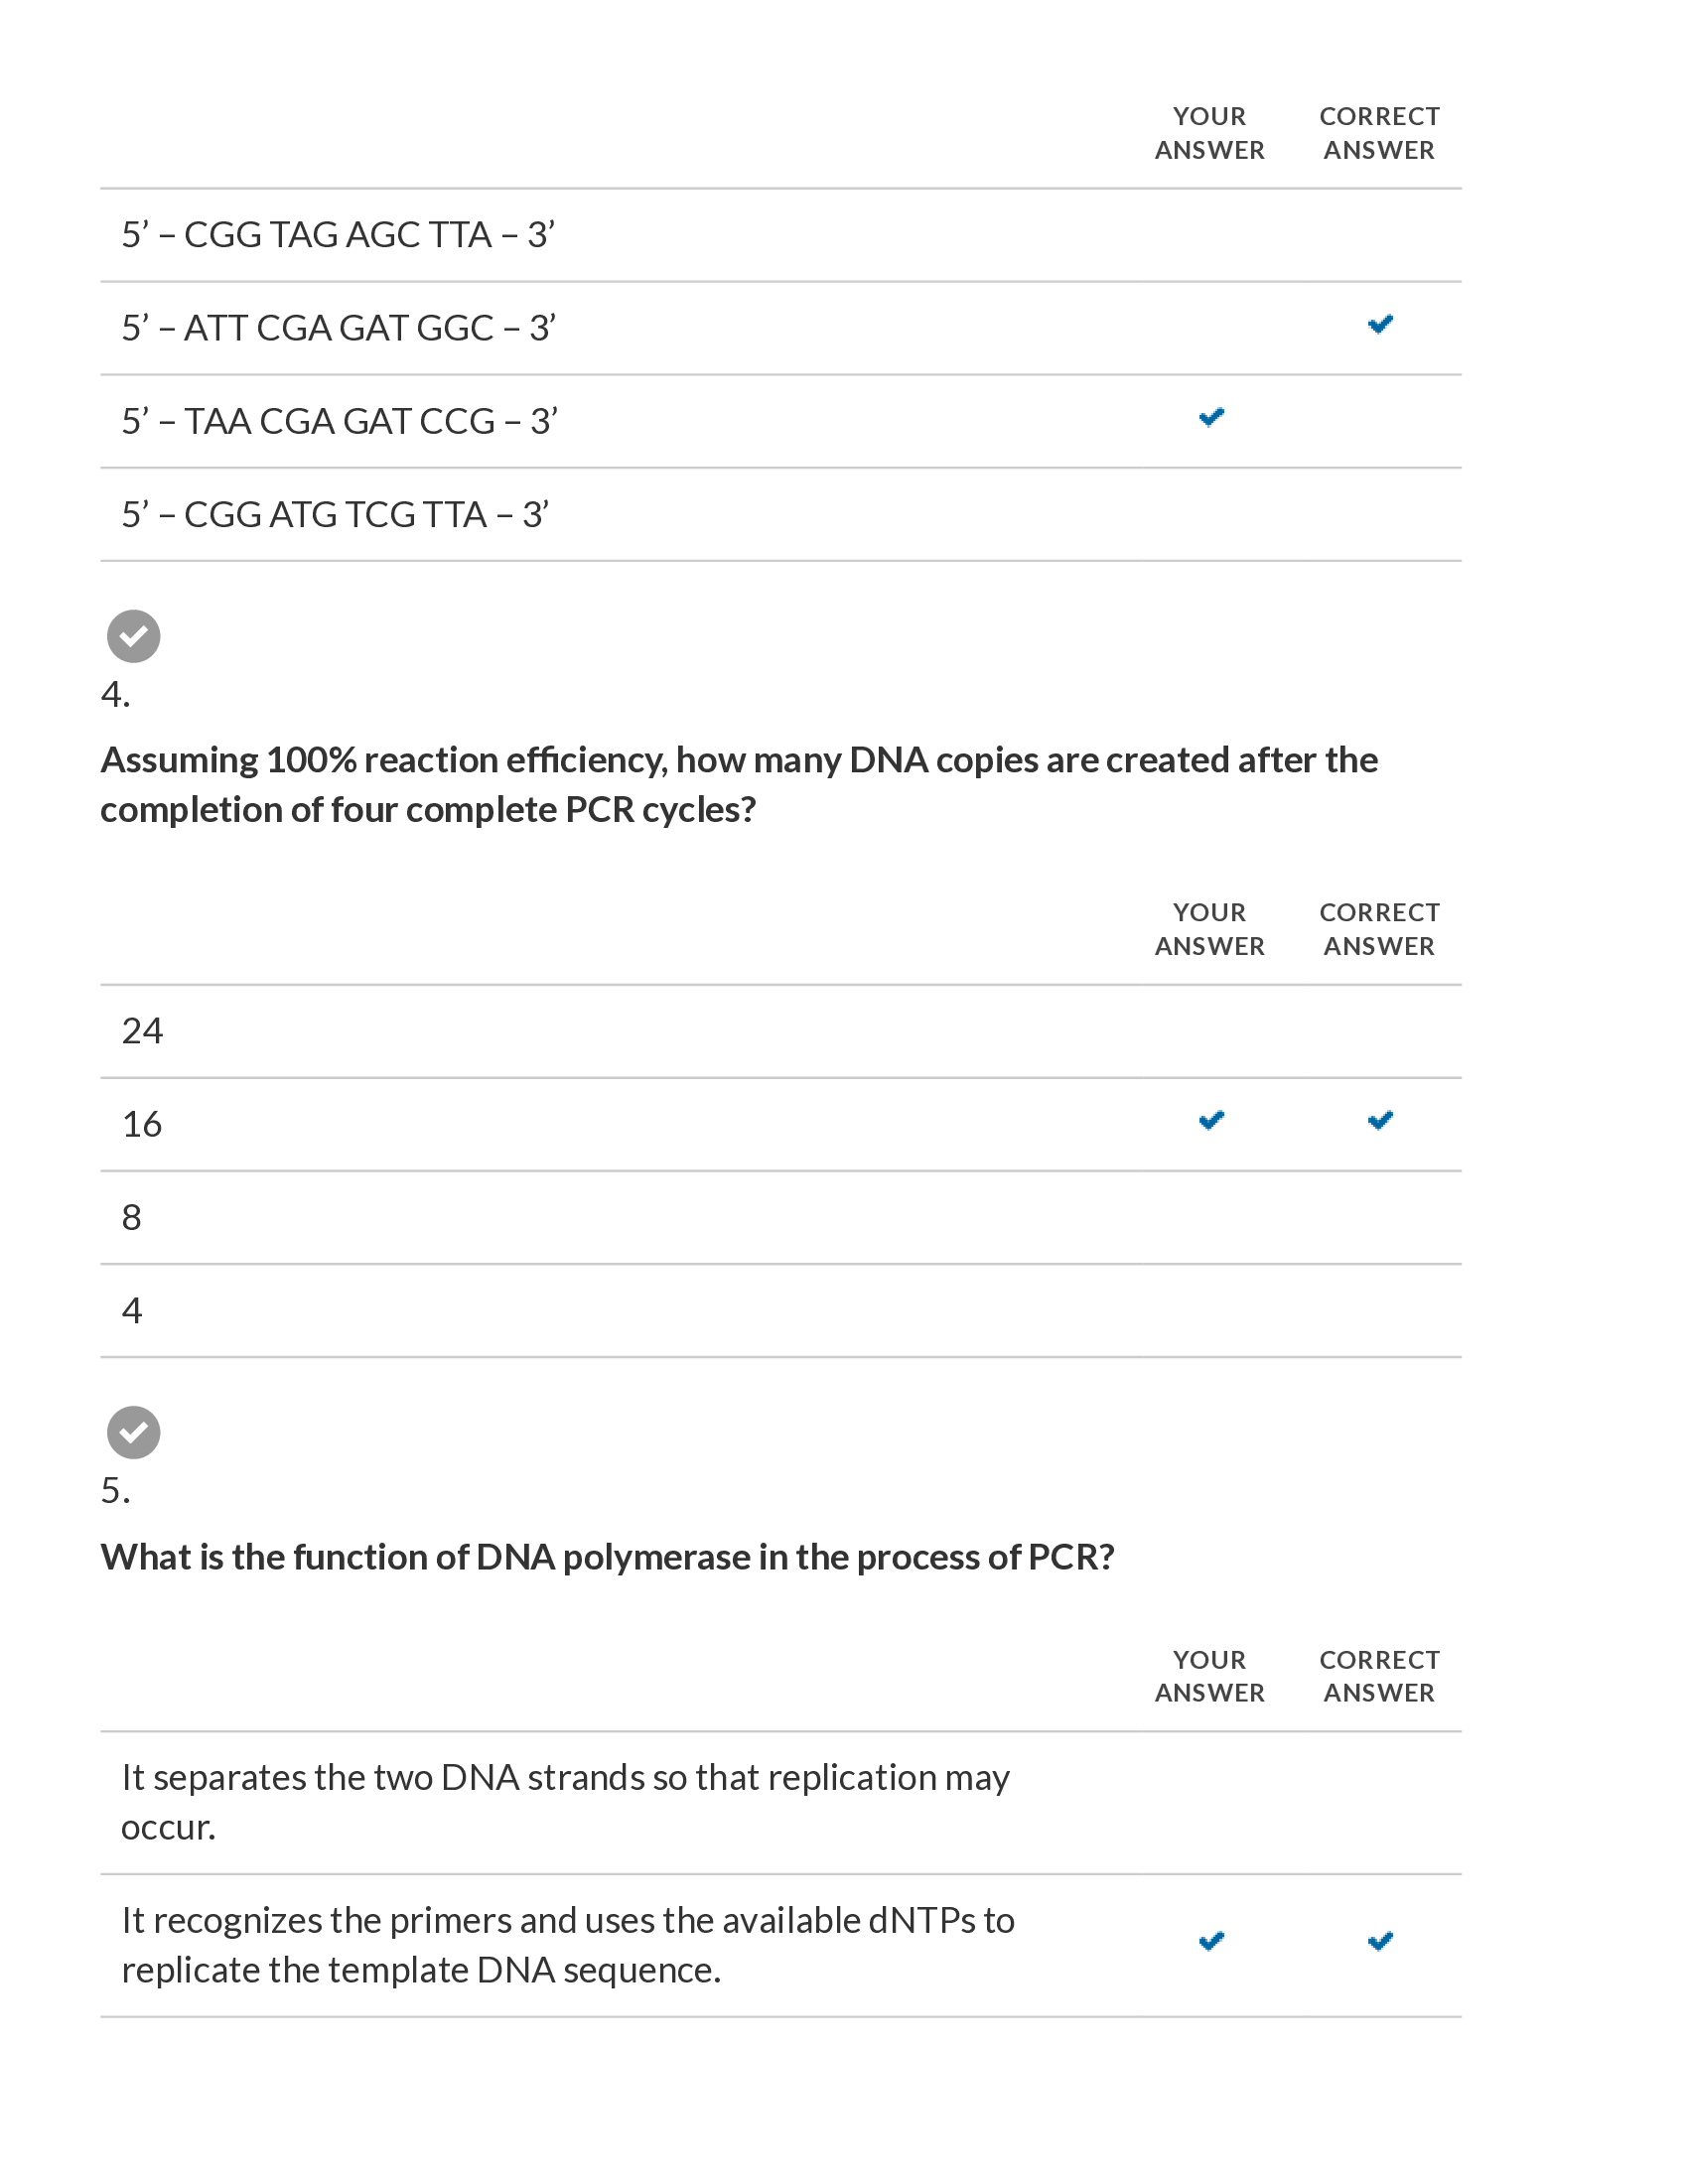Click correct-answer checkmark for ATT CGA GAT GGC

pyautogui.click(x=1379, y=325)
